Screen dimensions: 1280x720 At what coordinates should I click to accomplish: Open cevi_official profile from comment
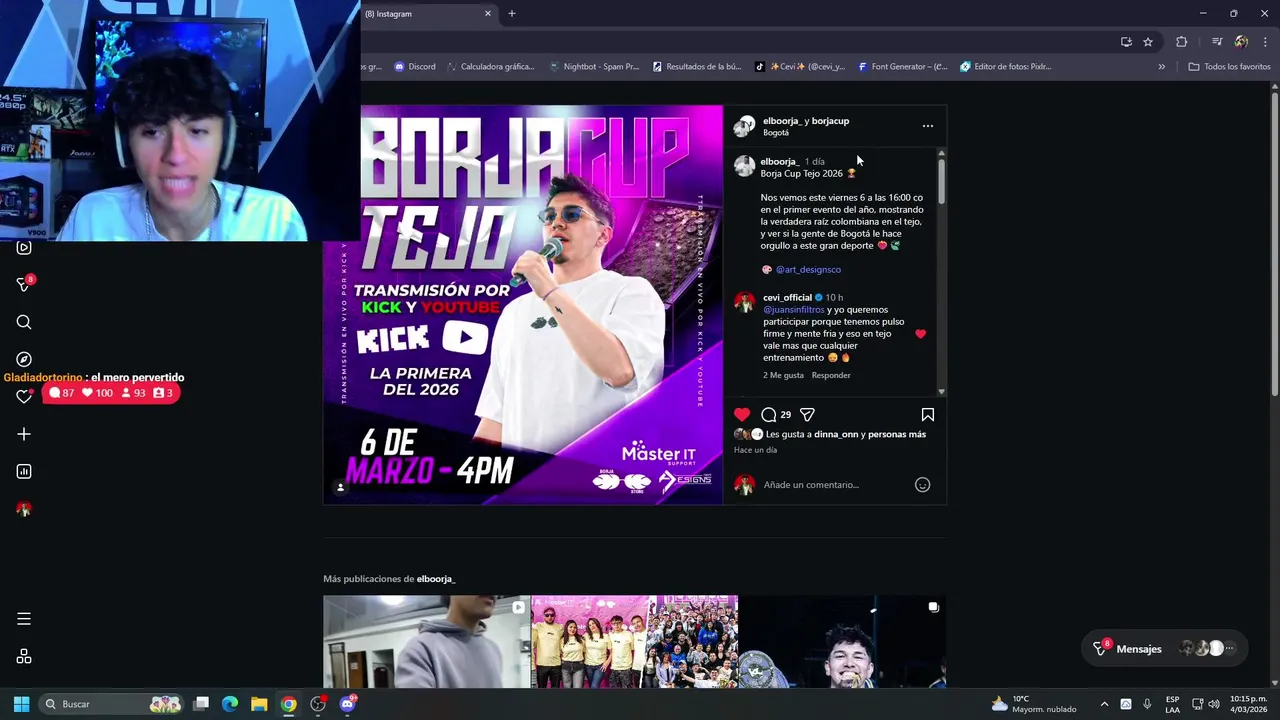[787, 297]
